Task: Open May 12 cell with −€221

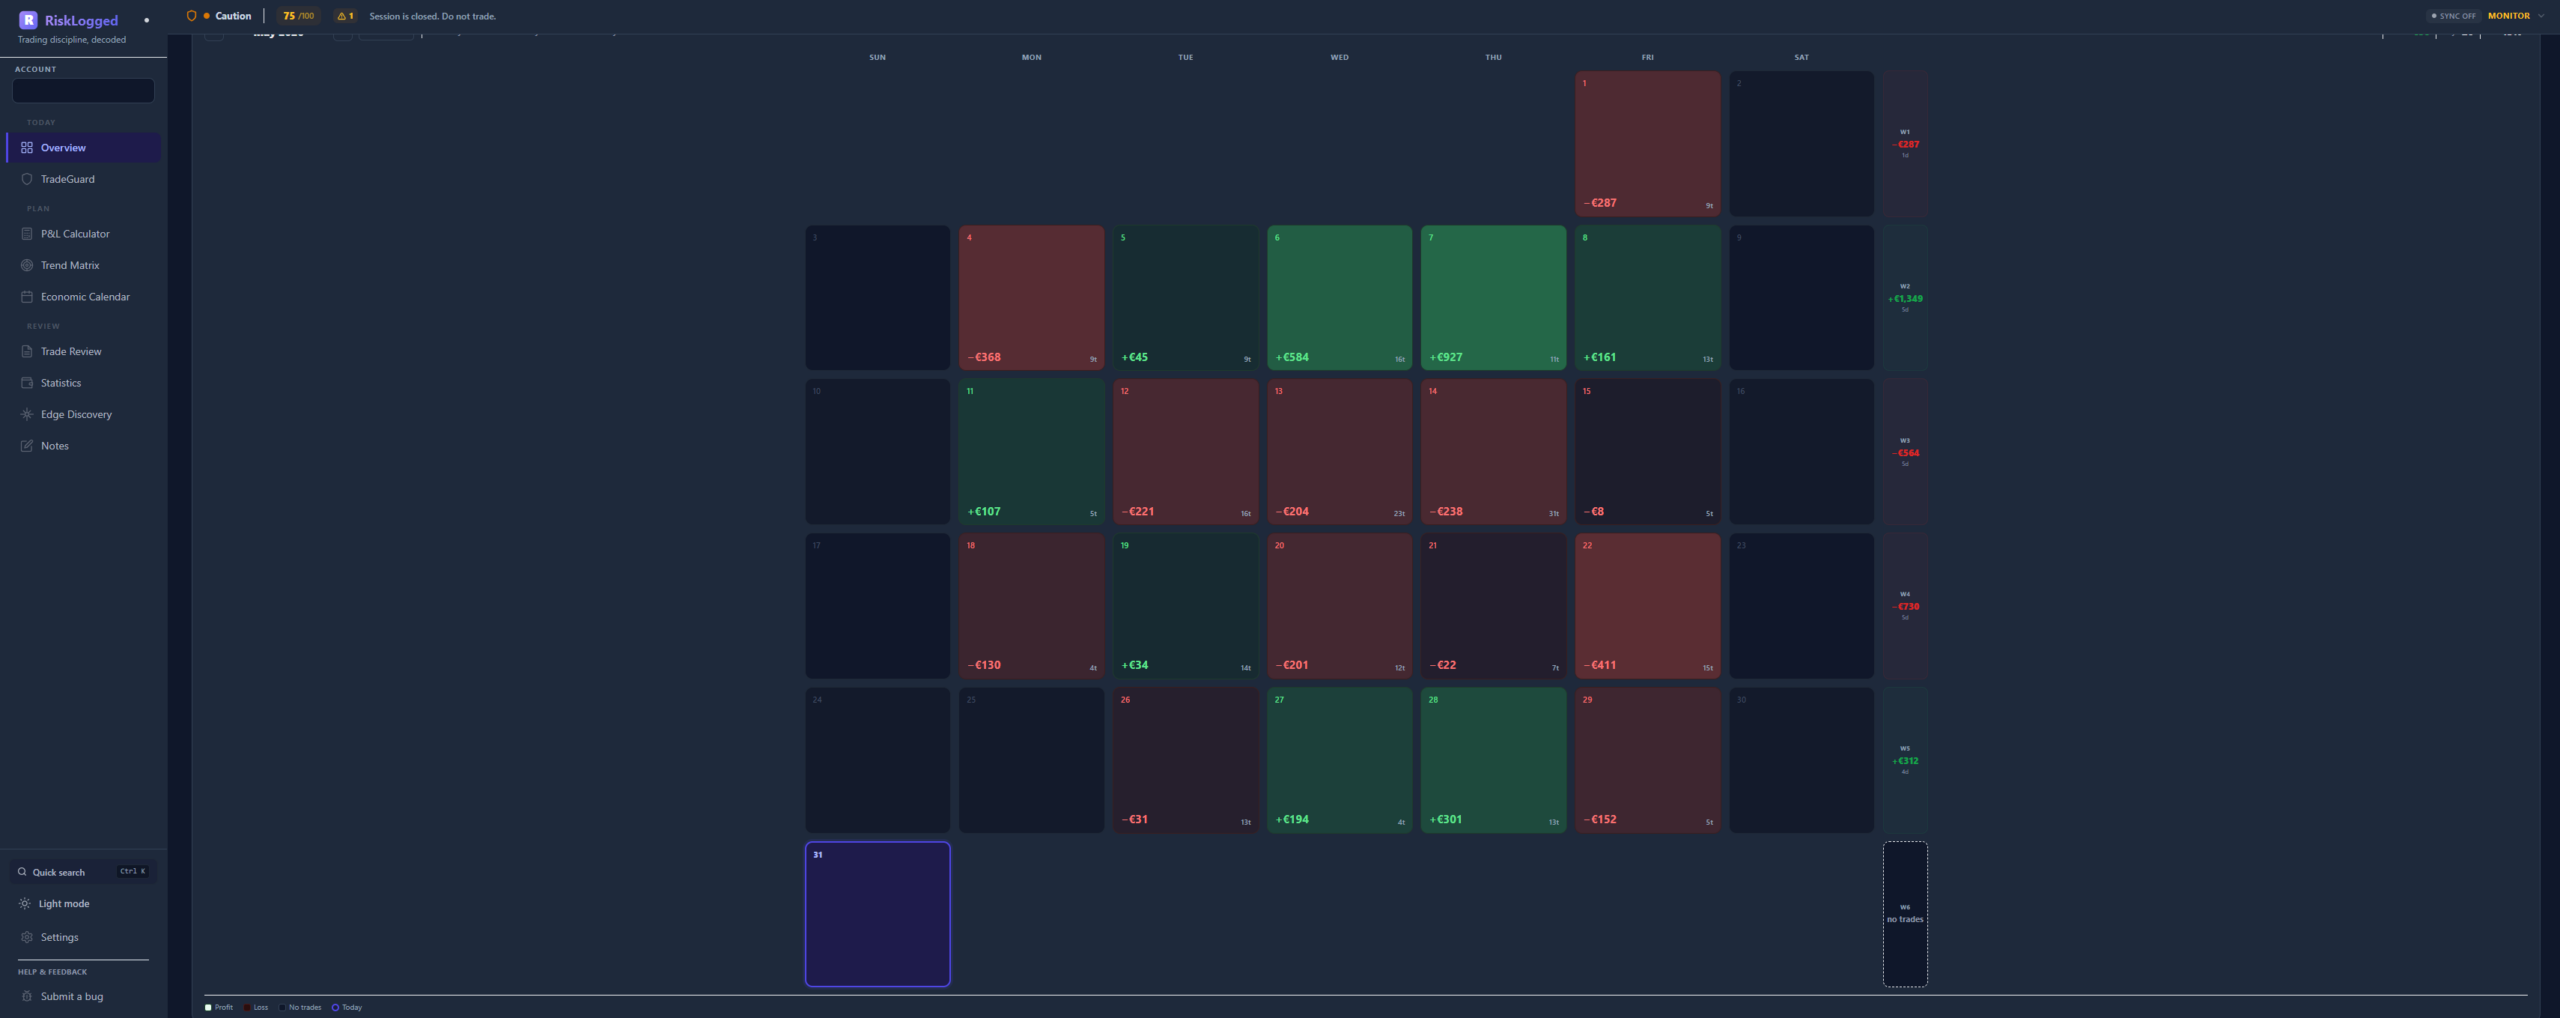Action: pos(1186,451)
